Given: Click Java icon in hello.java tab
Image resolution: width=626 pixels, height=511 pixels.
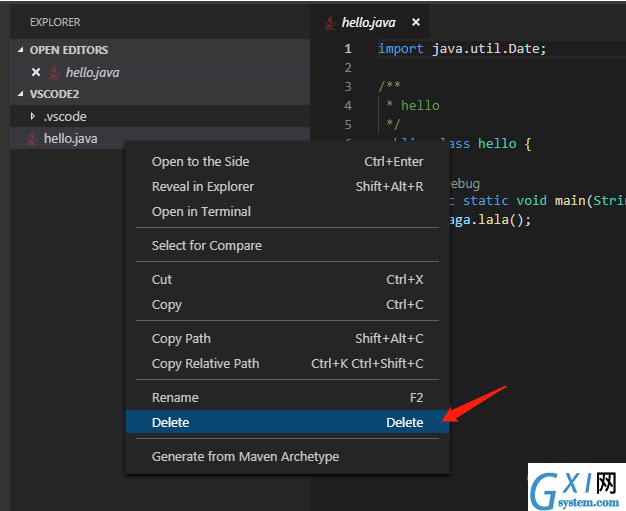Looking at the screenshot, I should pyautogui.click(x=330, y=22).
